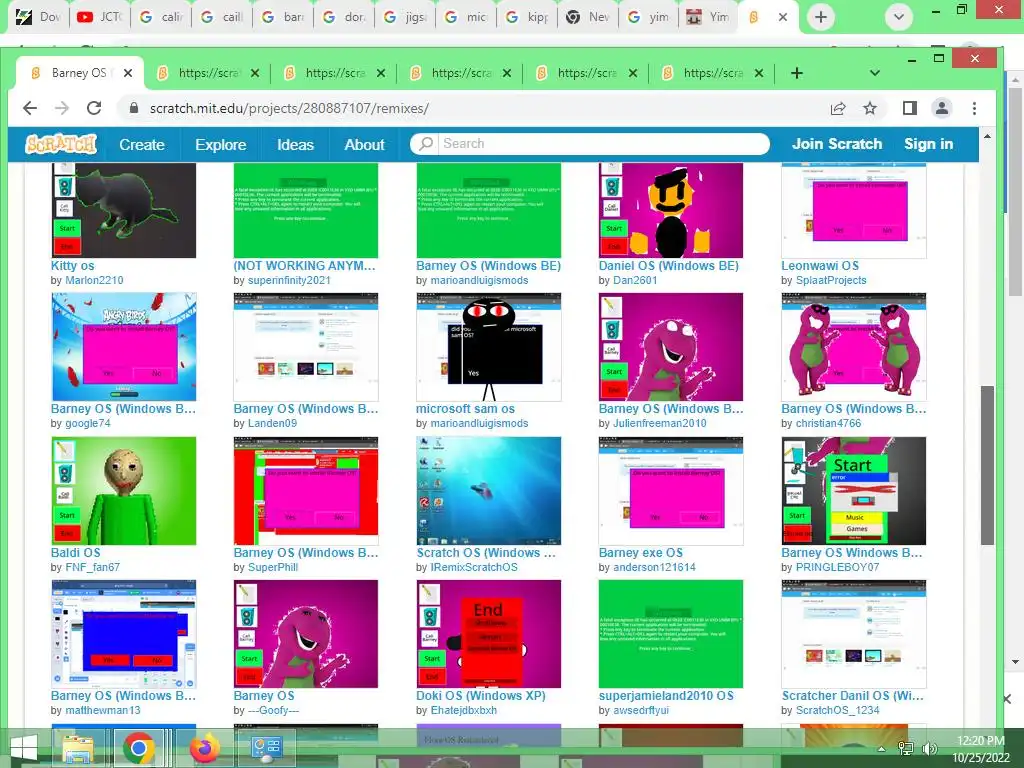Open Baldi OS project title

tap(76, 552)
